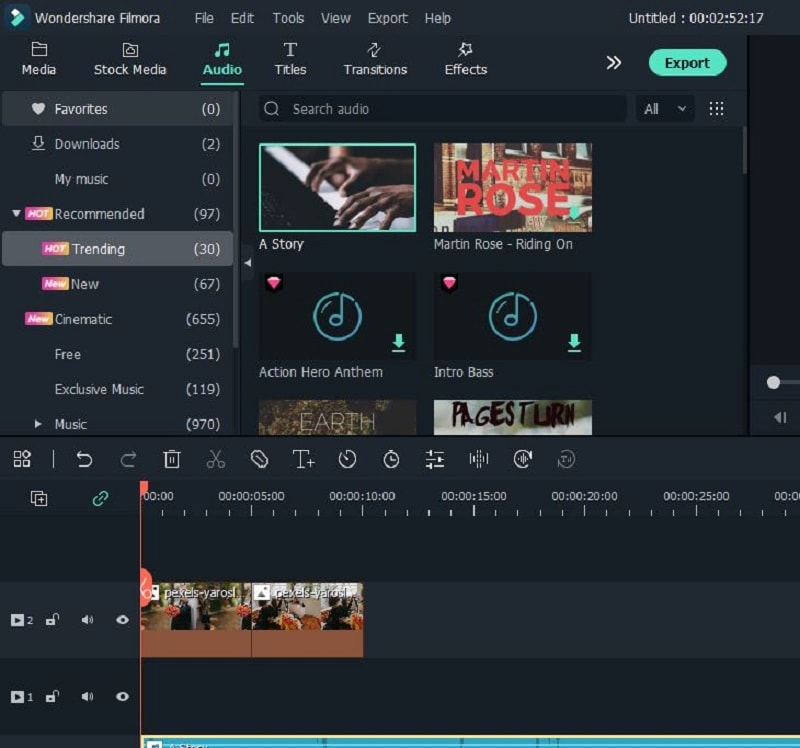
Task: Click the audio waveform beat icon
Action: (479, 459)
